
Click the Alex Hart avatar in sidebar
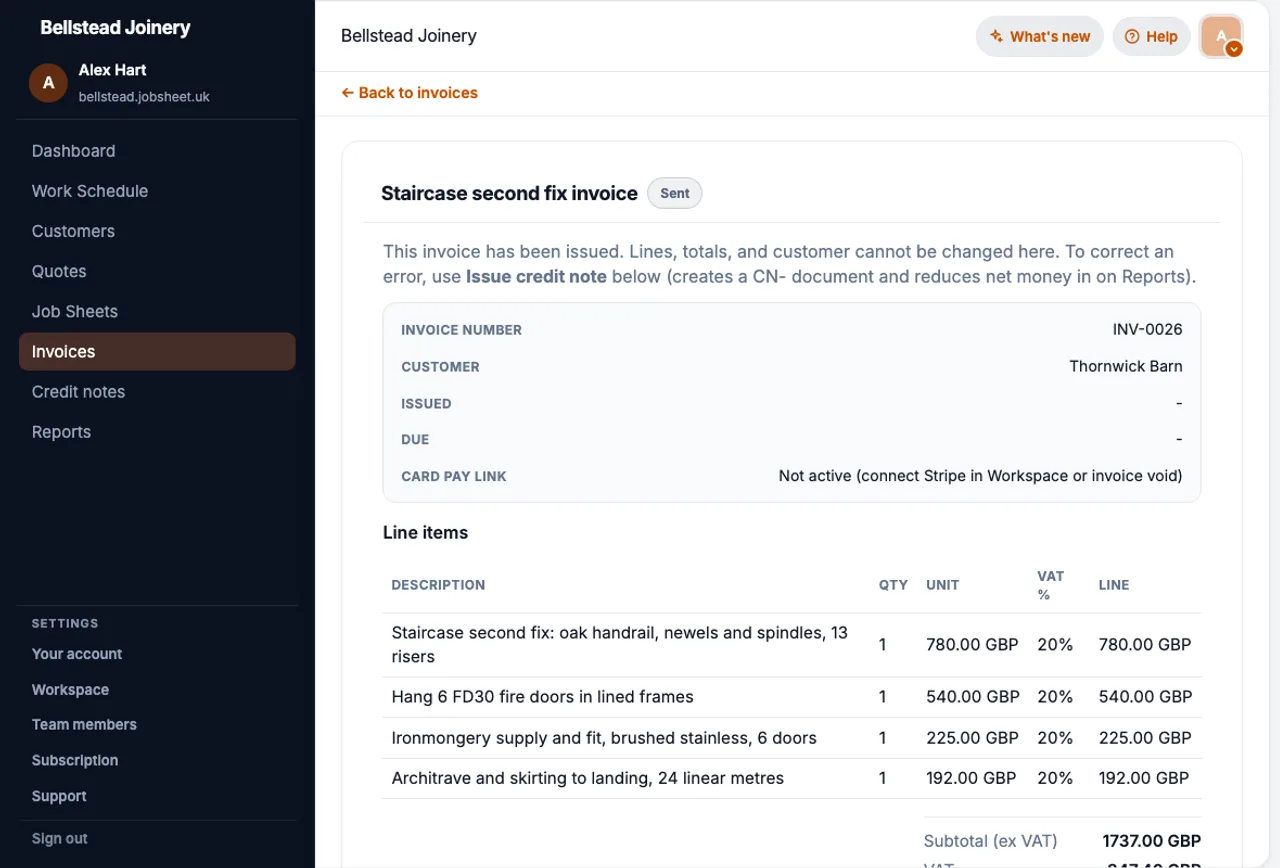(48, 83)
